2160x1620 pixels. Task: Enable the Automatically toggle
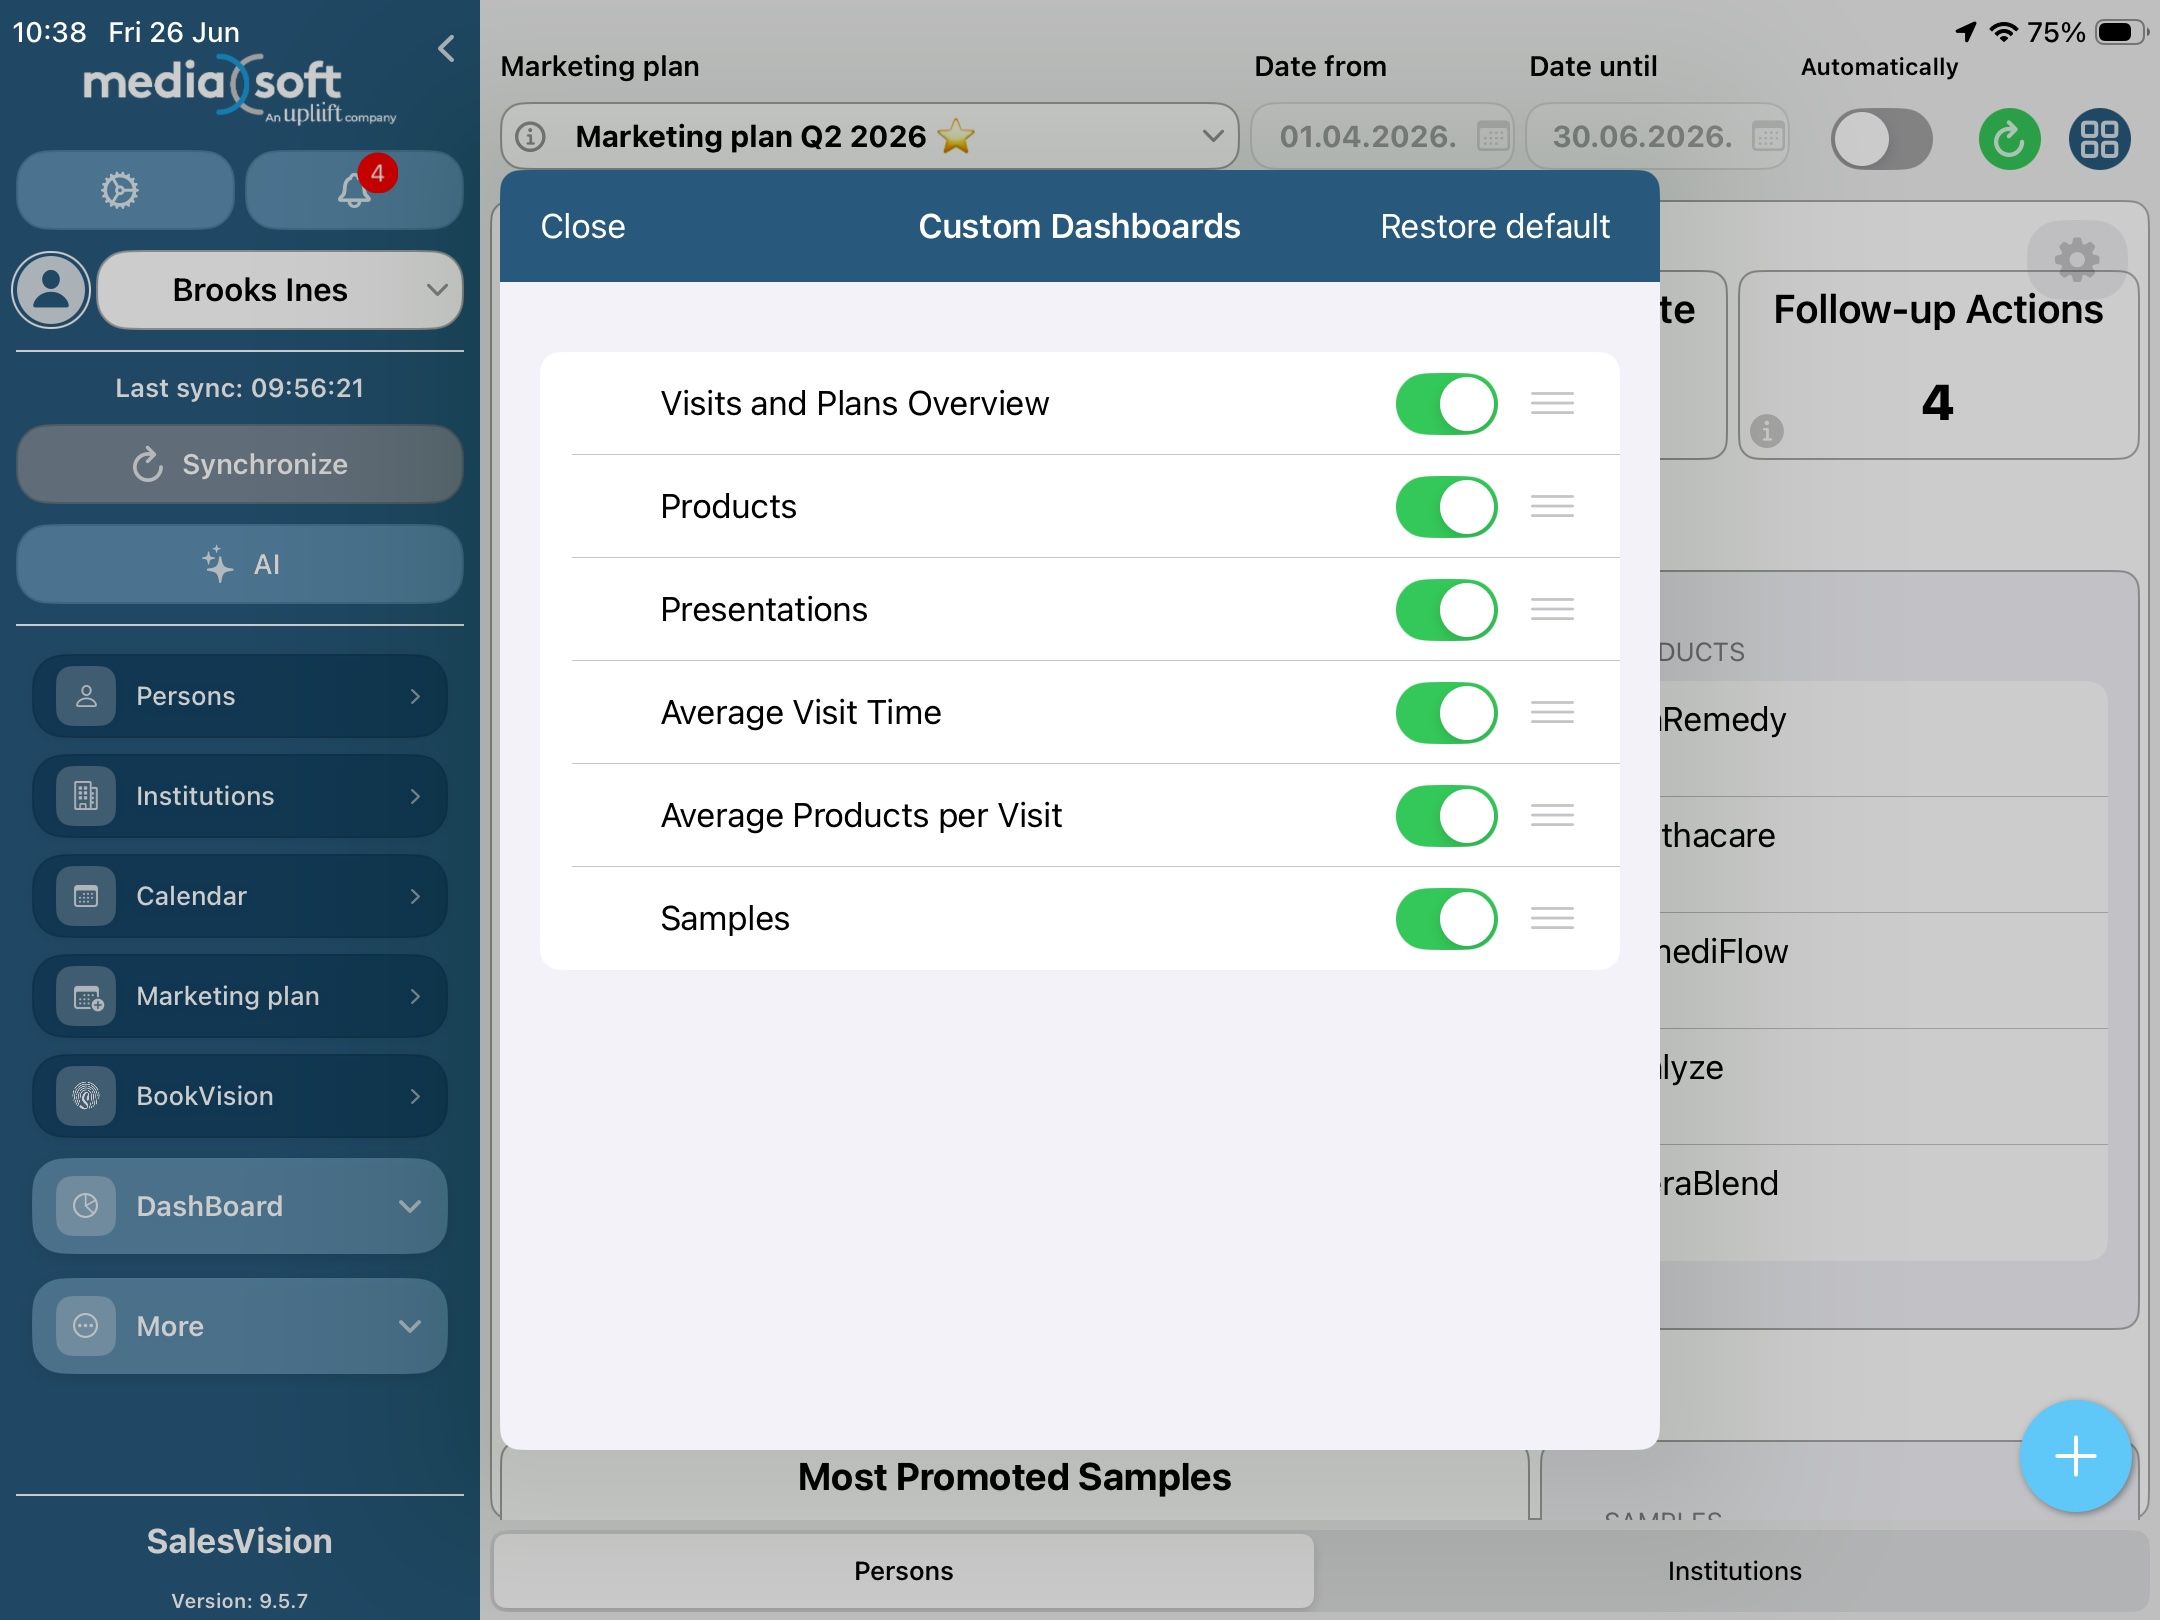point(1881,138)
